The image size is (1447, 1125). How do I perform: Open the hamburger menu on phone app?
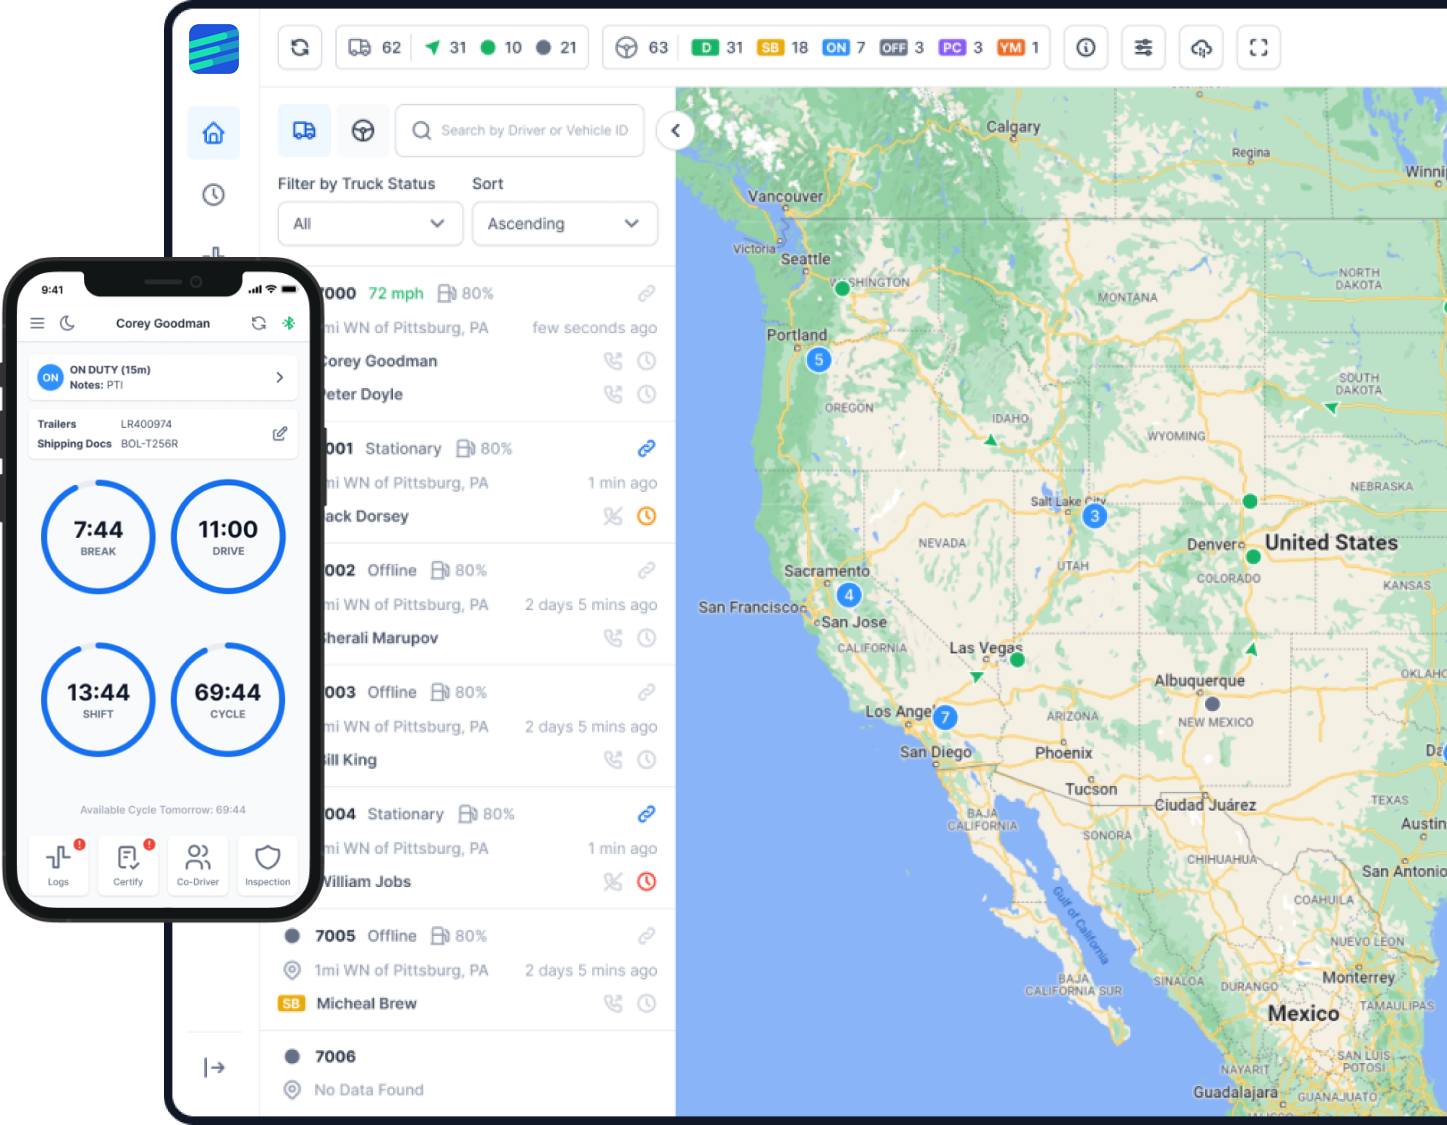pyautogui.click(x=37, y=323)
